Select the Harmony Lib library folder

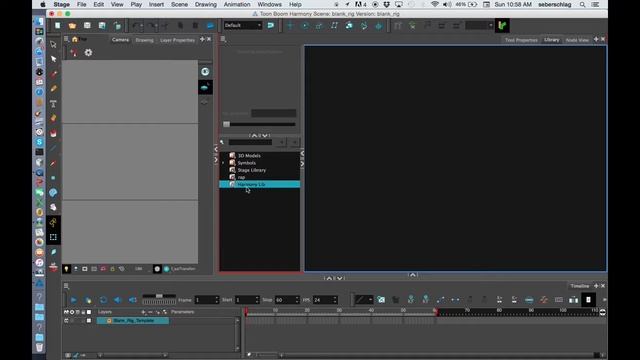pyautogui.click(x=260, y=184)
